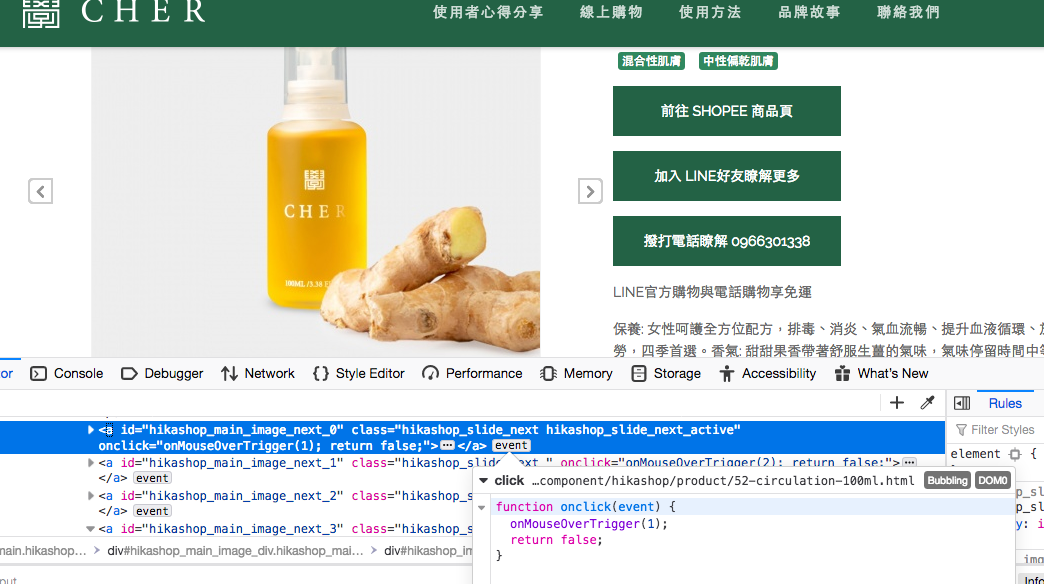
Task: Click the 前往 SHOPEE 商品頁 button
Action: tap(726, 111)
